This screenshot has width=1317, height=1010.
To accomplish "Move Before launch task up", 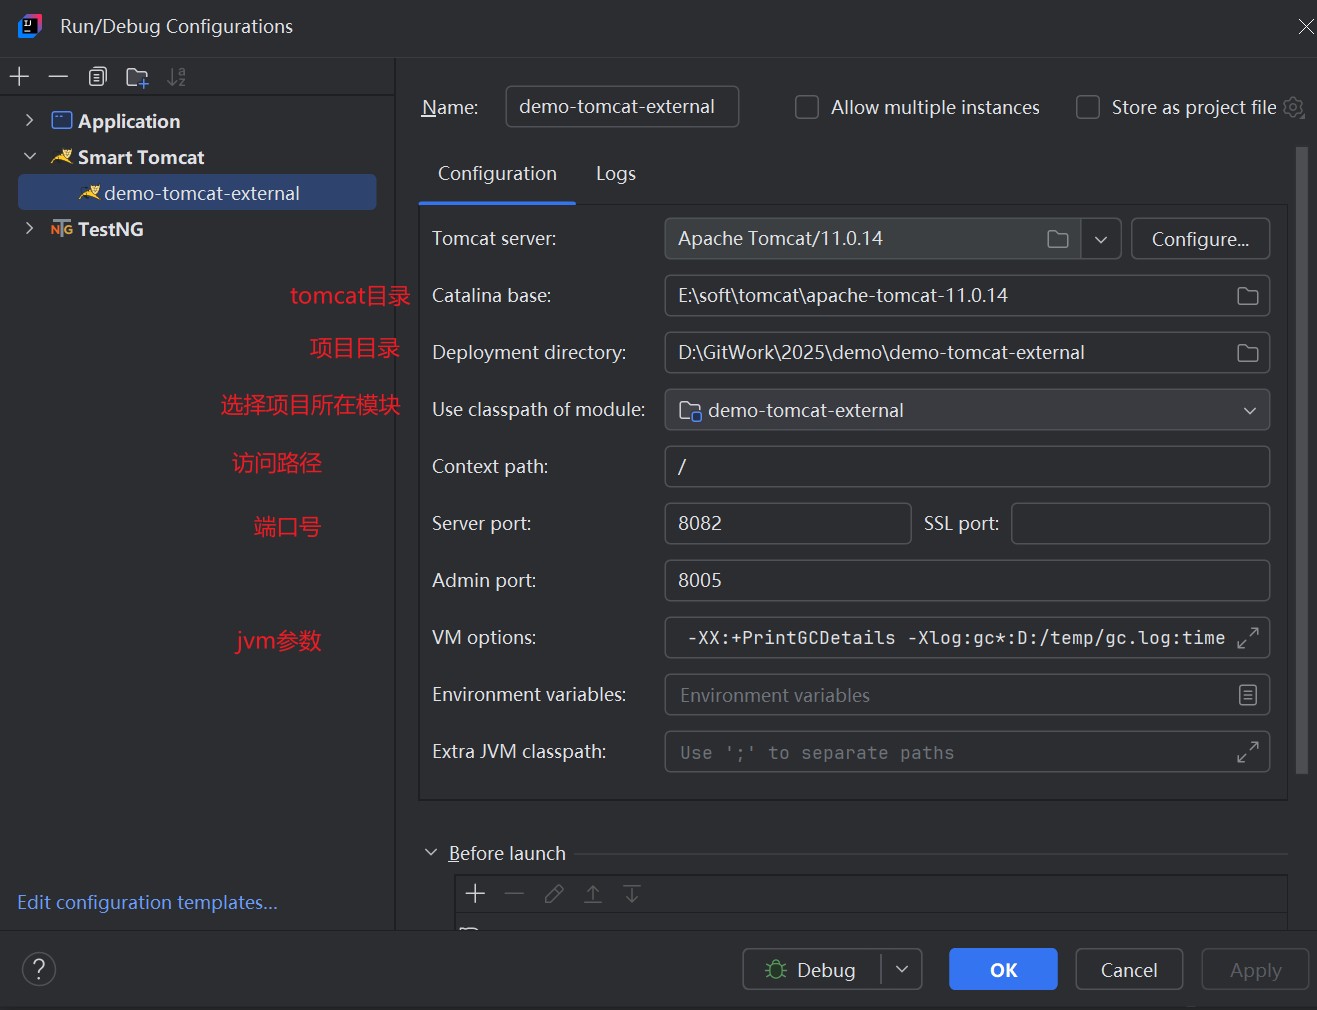I will pos(593,893).
